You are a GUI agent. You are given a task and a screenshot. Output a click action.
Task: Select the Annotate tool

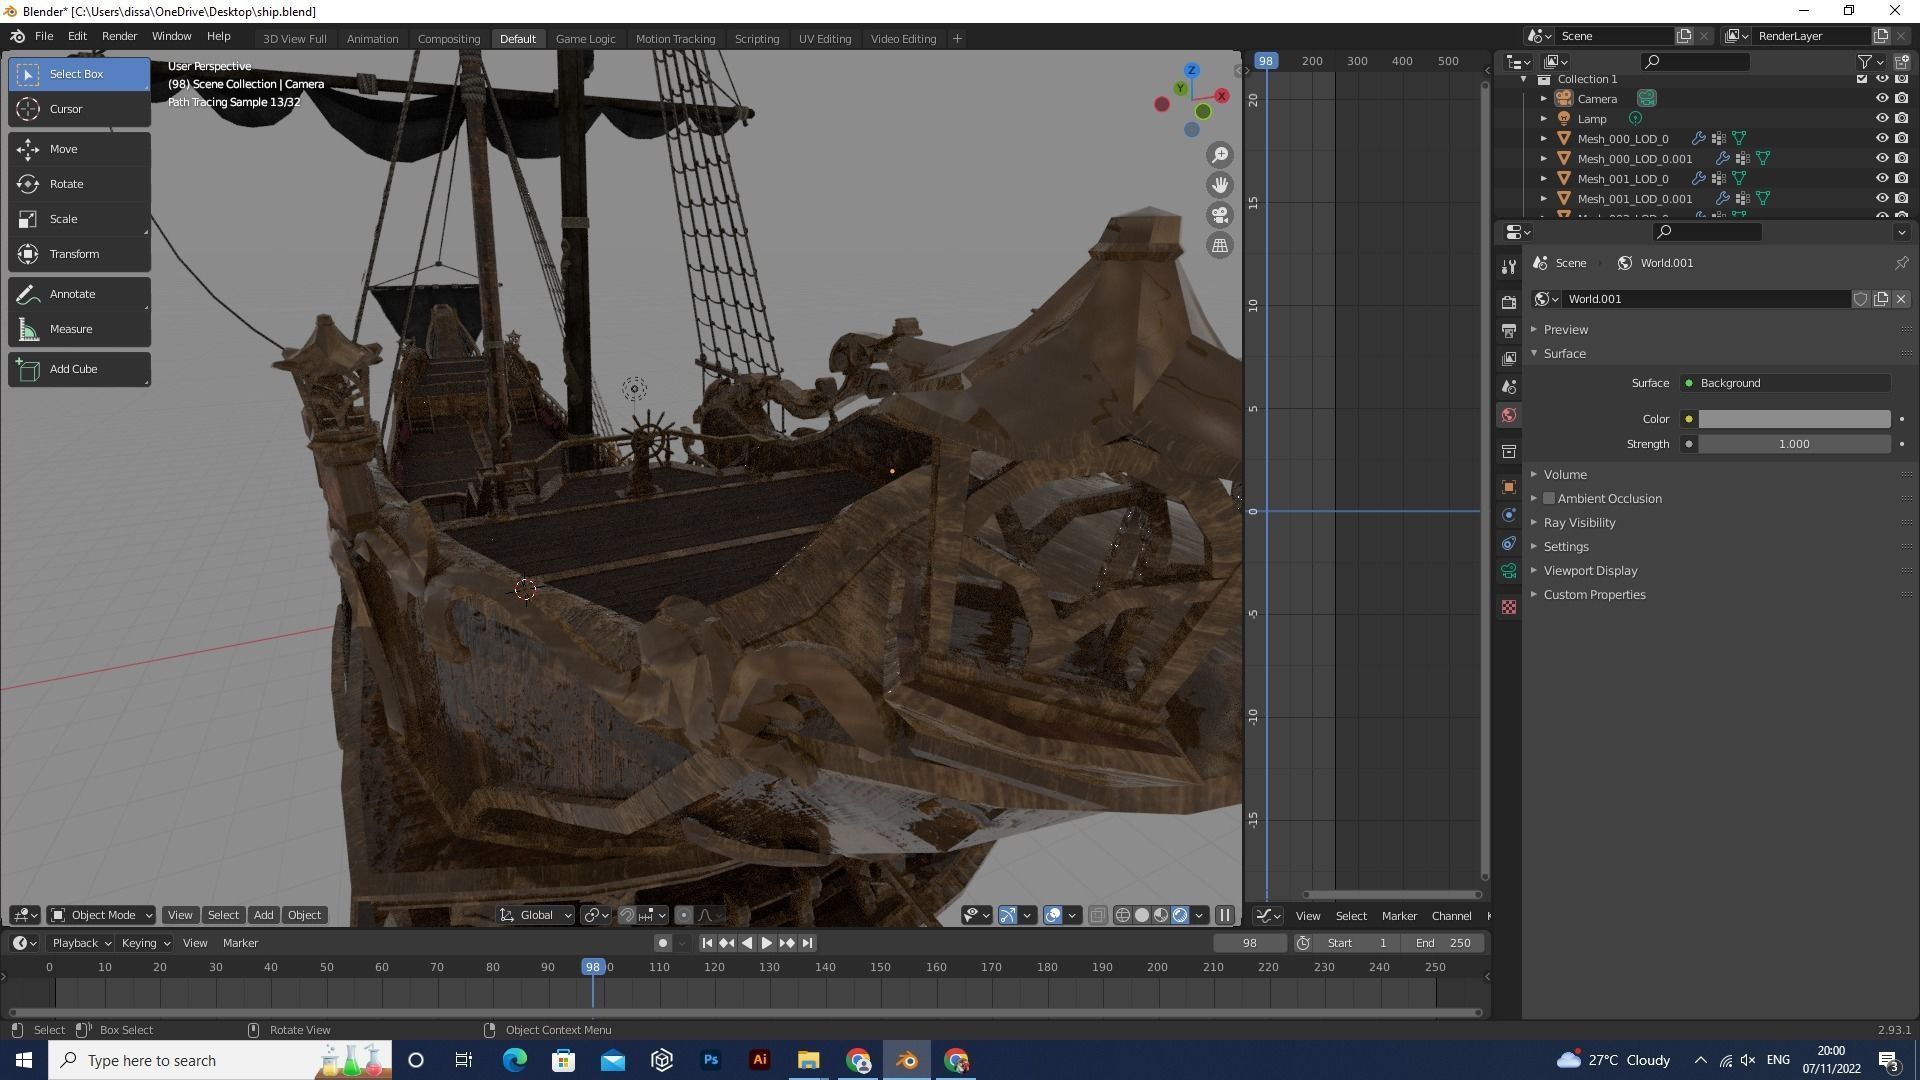[x=79, y=294]
